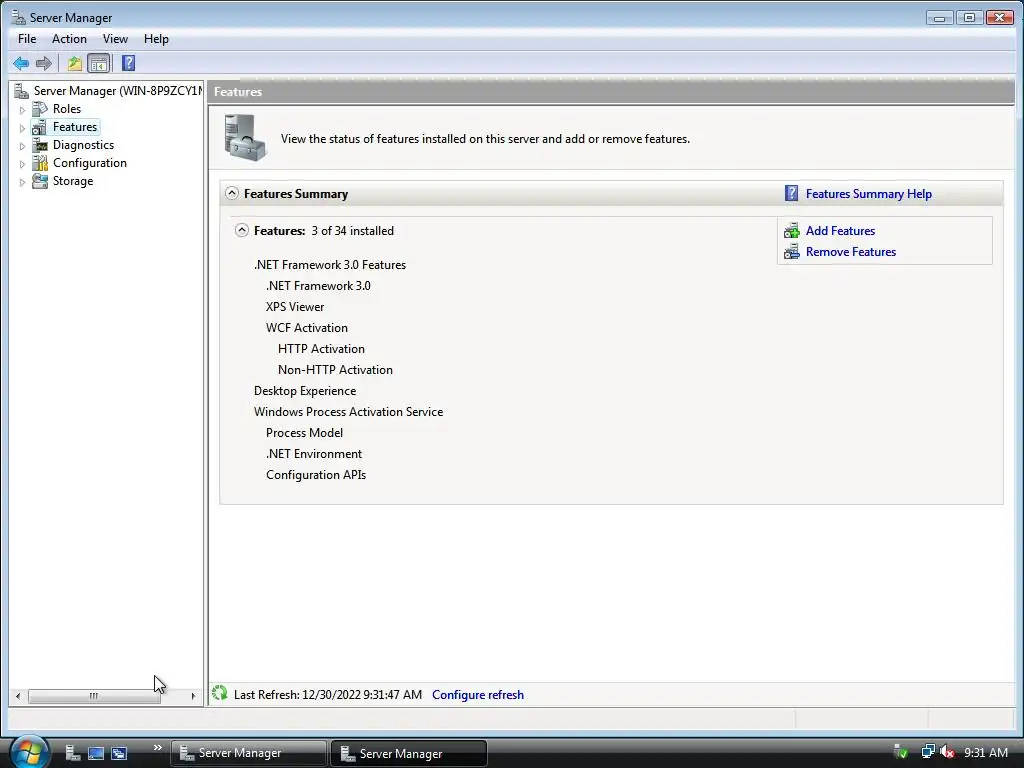The image size is (1024, 768).
Task: Click the Start orb button
Action: [28, 752]
